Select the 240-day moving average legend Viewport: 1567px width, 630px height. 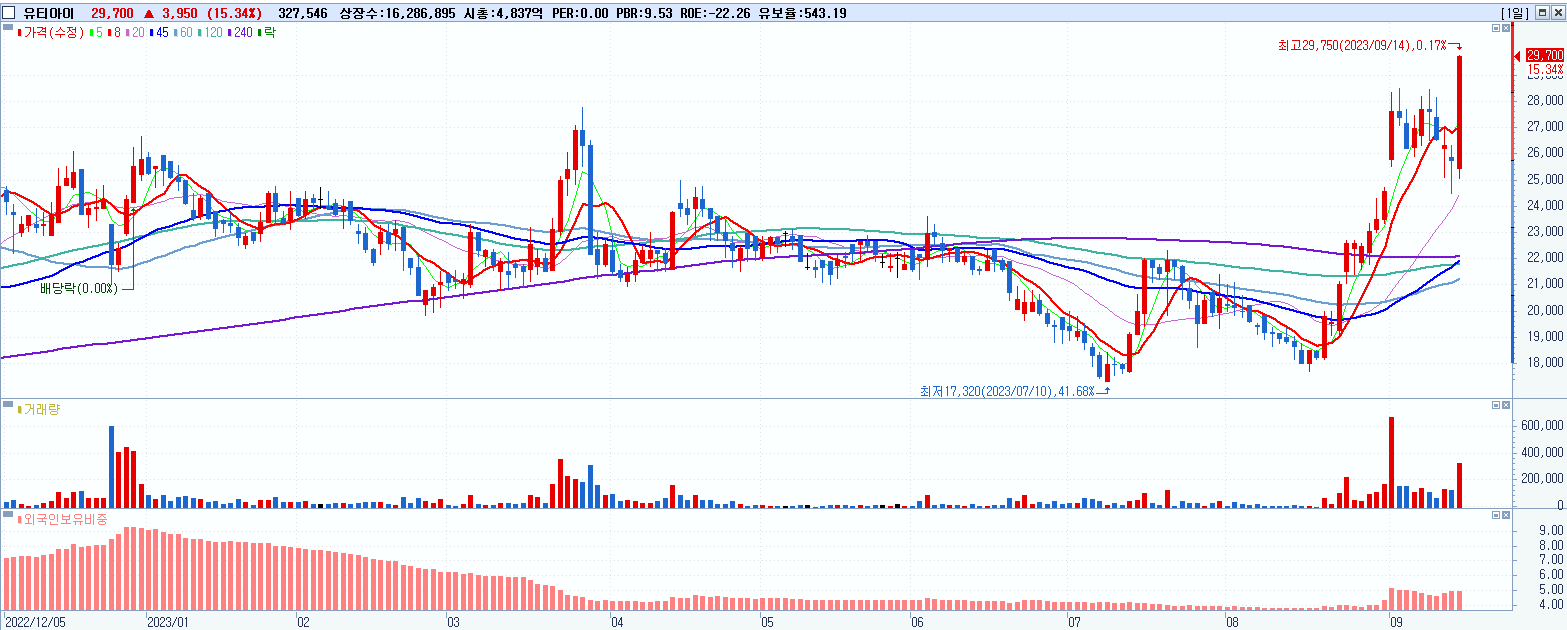(241, 33)
